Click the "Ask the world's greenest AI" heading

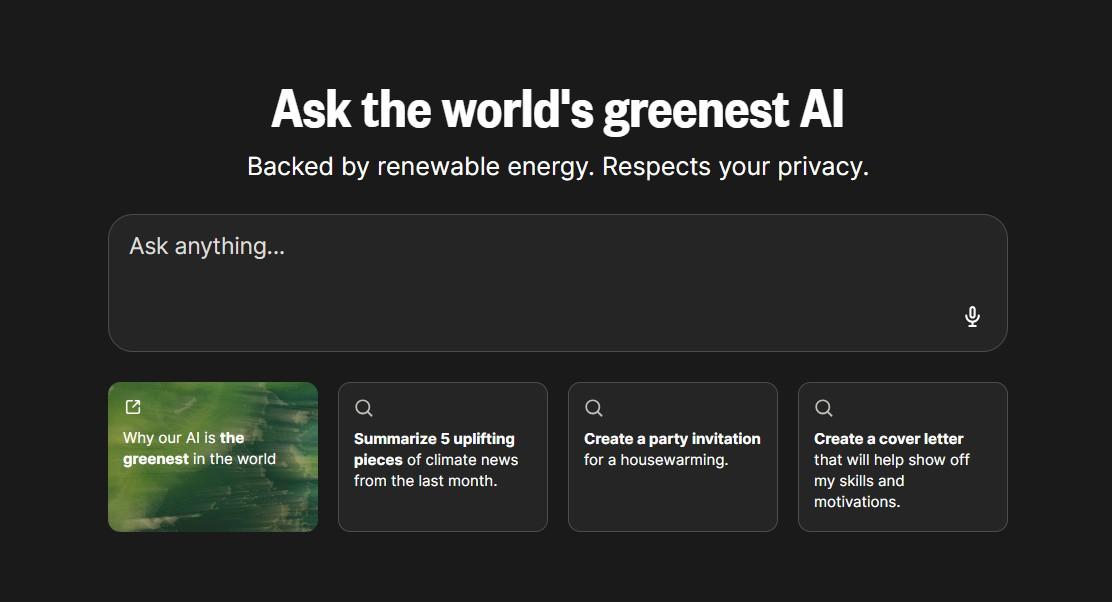pos(557,109)
